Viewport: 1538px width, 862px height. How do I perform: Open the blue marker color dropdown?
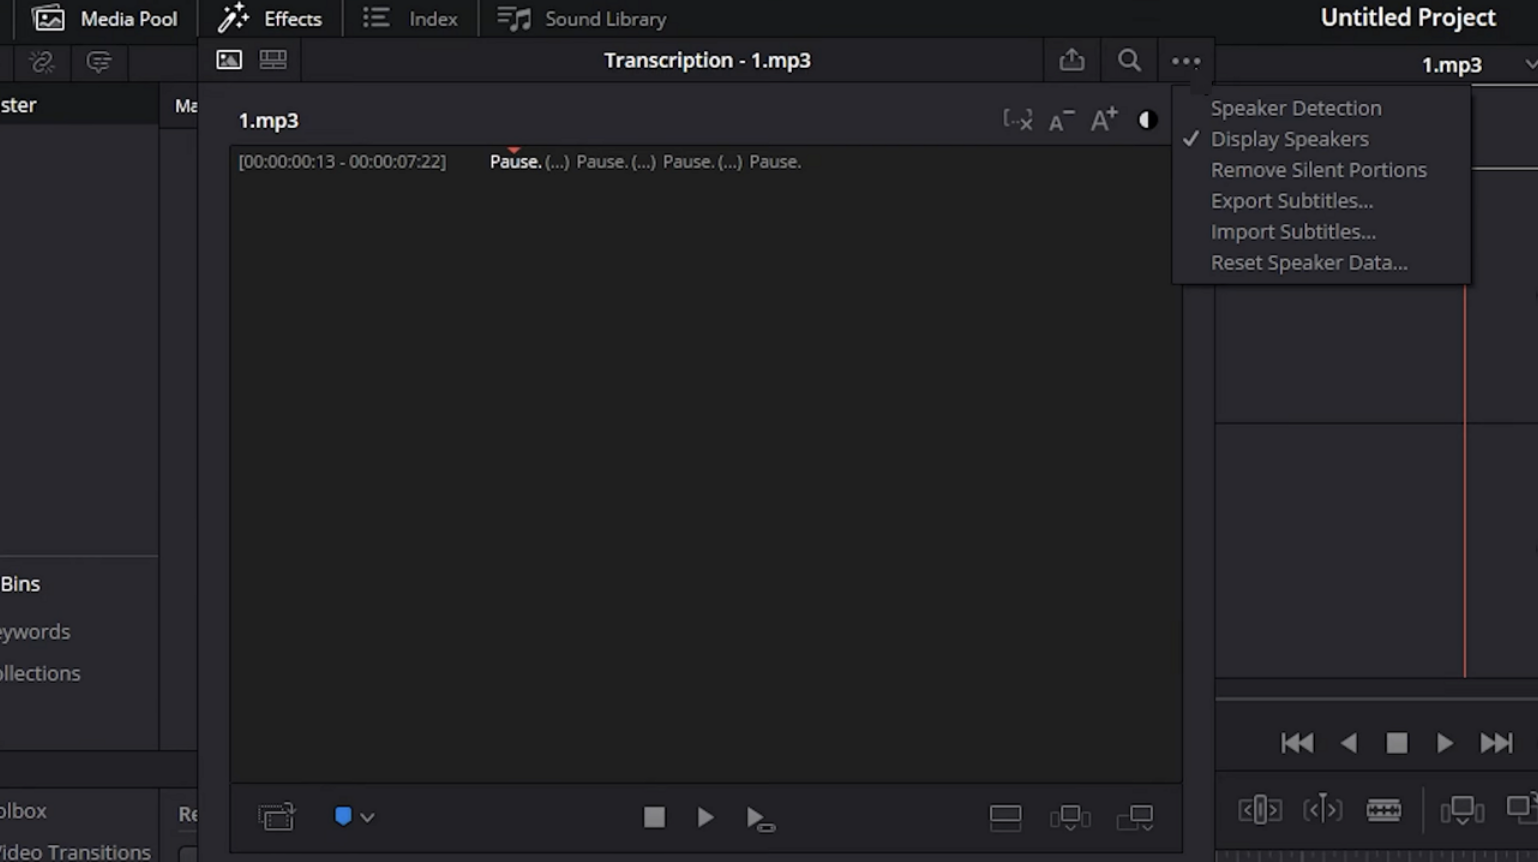pos(367,818)
